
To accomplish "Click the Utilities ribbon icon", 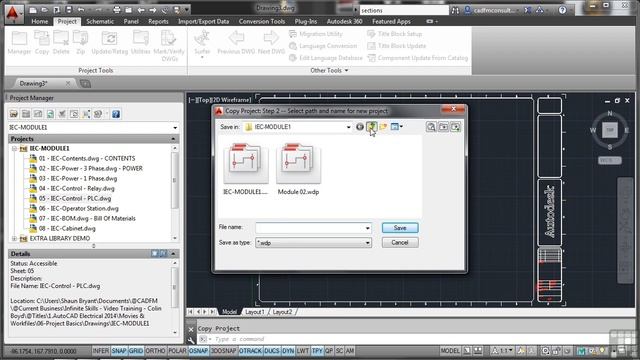I will (140, 43).
